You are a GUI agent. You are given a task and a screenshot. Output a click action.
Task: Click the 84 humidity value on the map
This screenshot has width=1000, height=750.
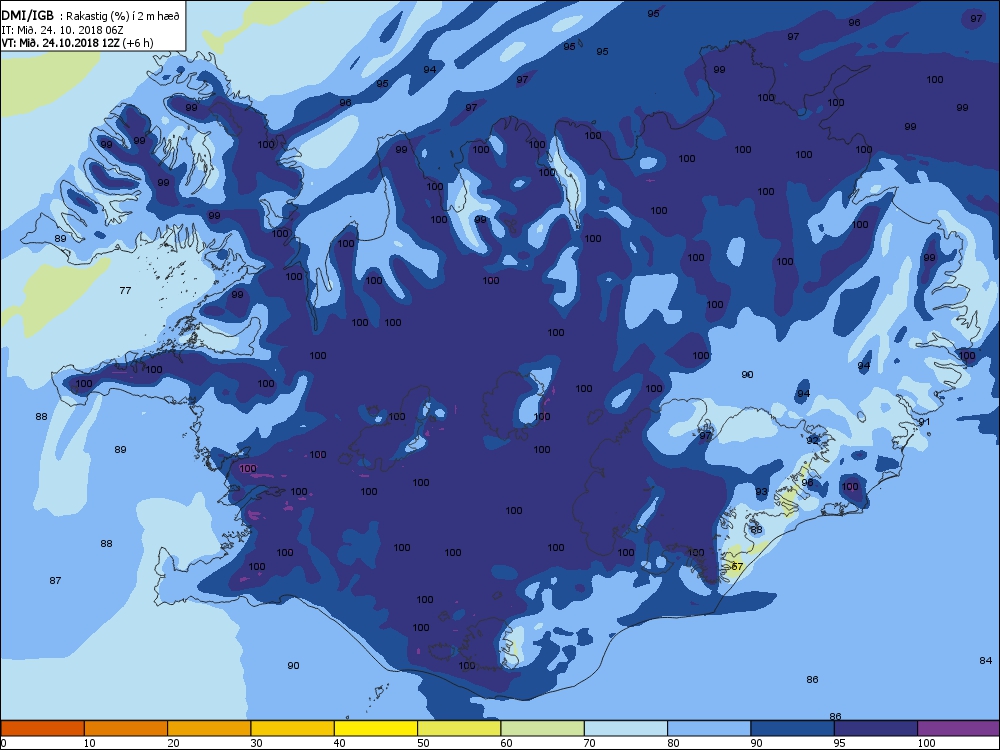pyautogui.click(x=986, y=661)
